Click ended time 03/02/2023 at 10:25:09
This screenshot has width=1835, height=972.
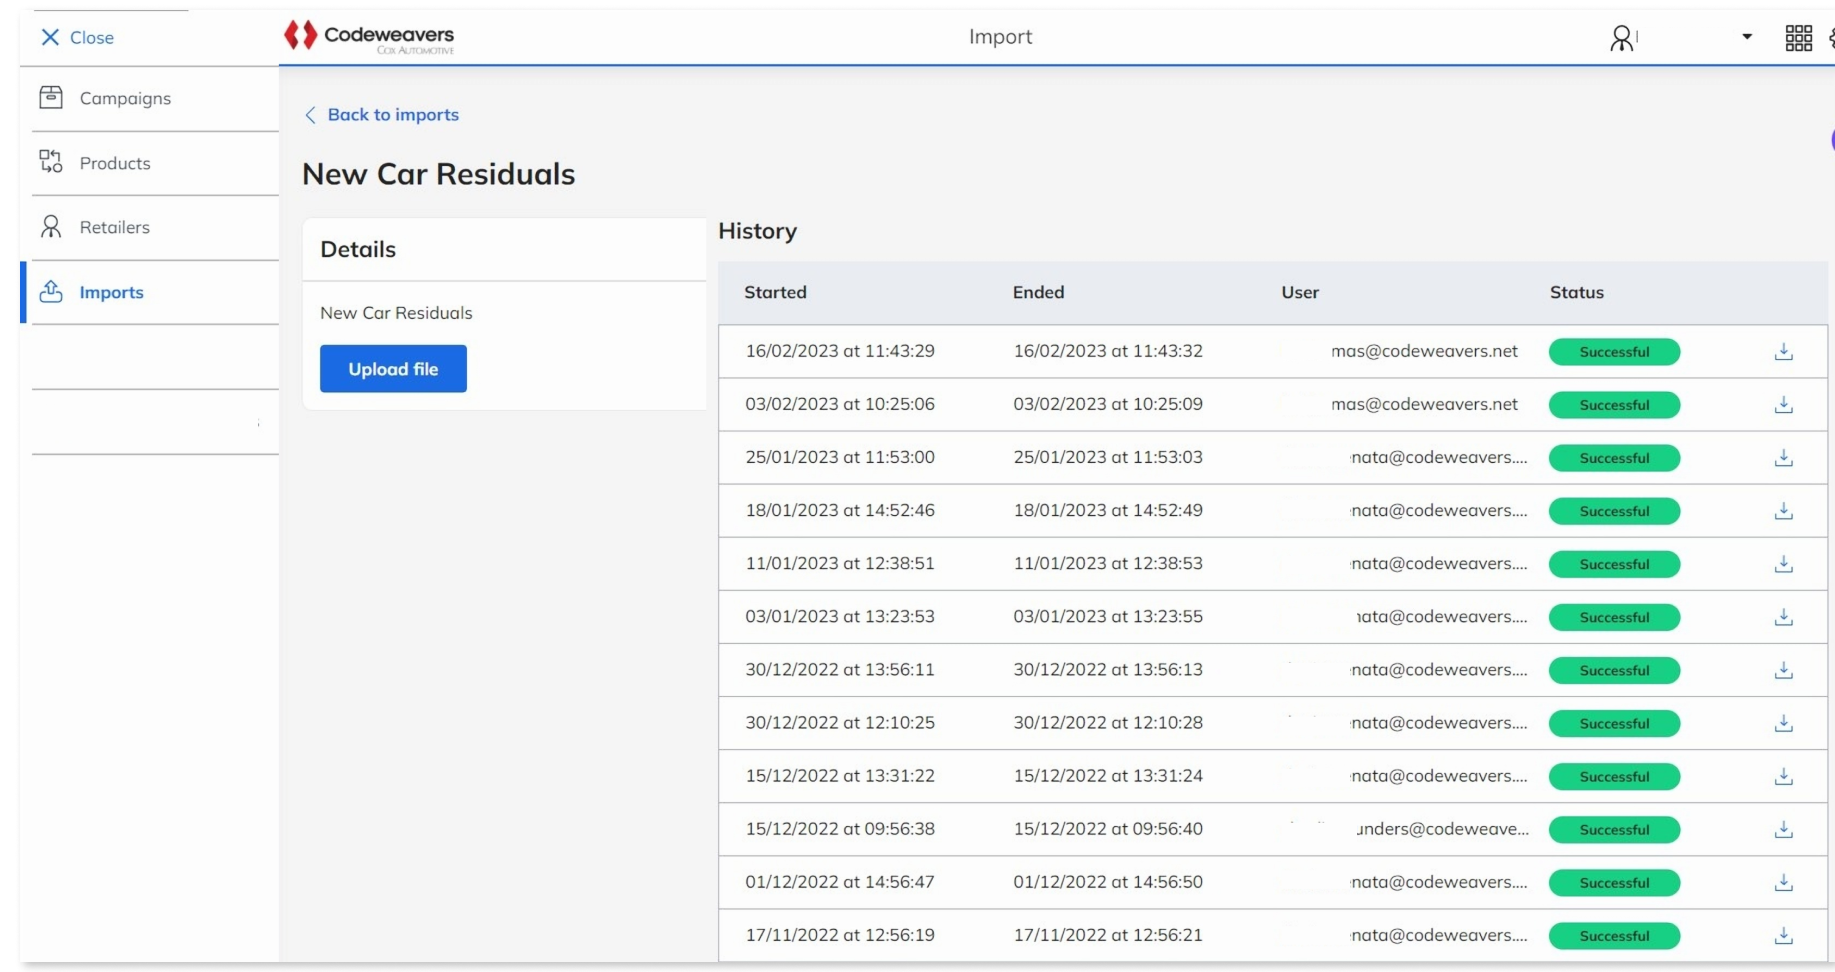[x=1108, y=404]
